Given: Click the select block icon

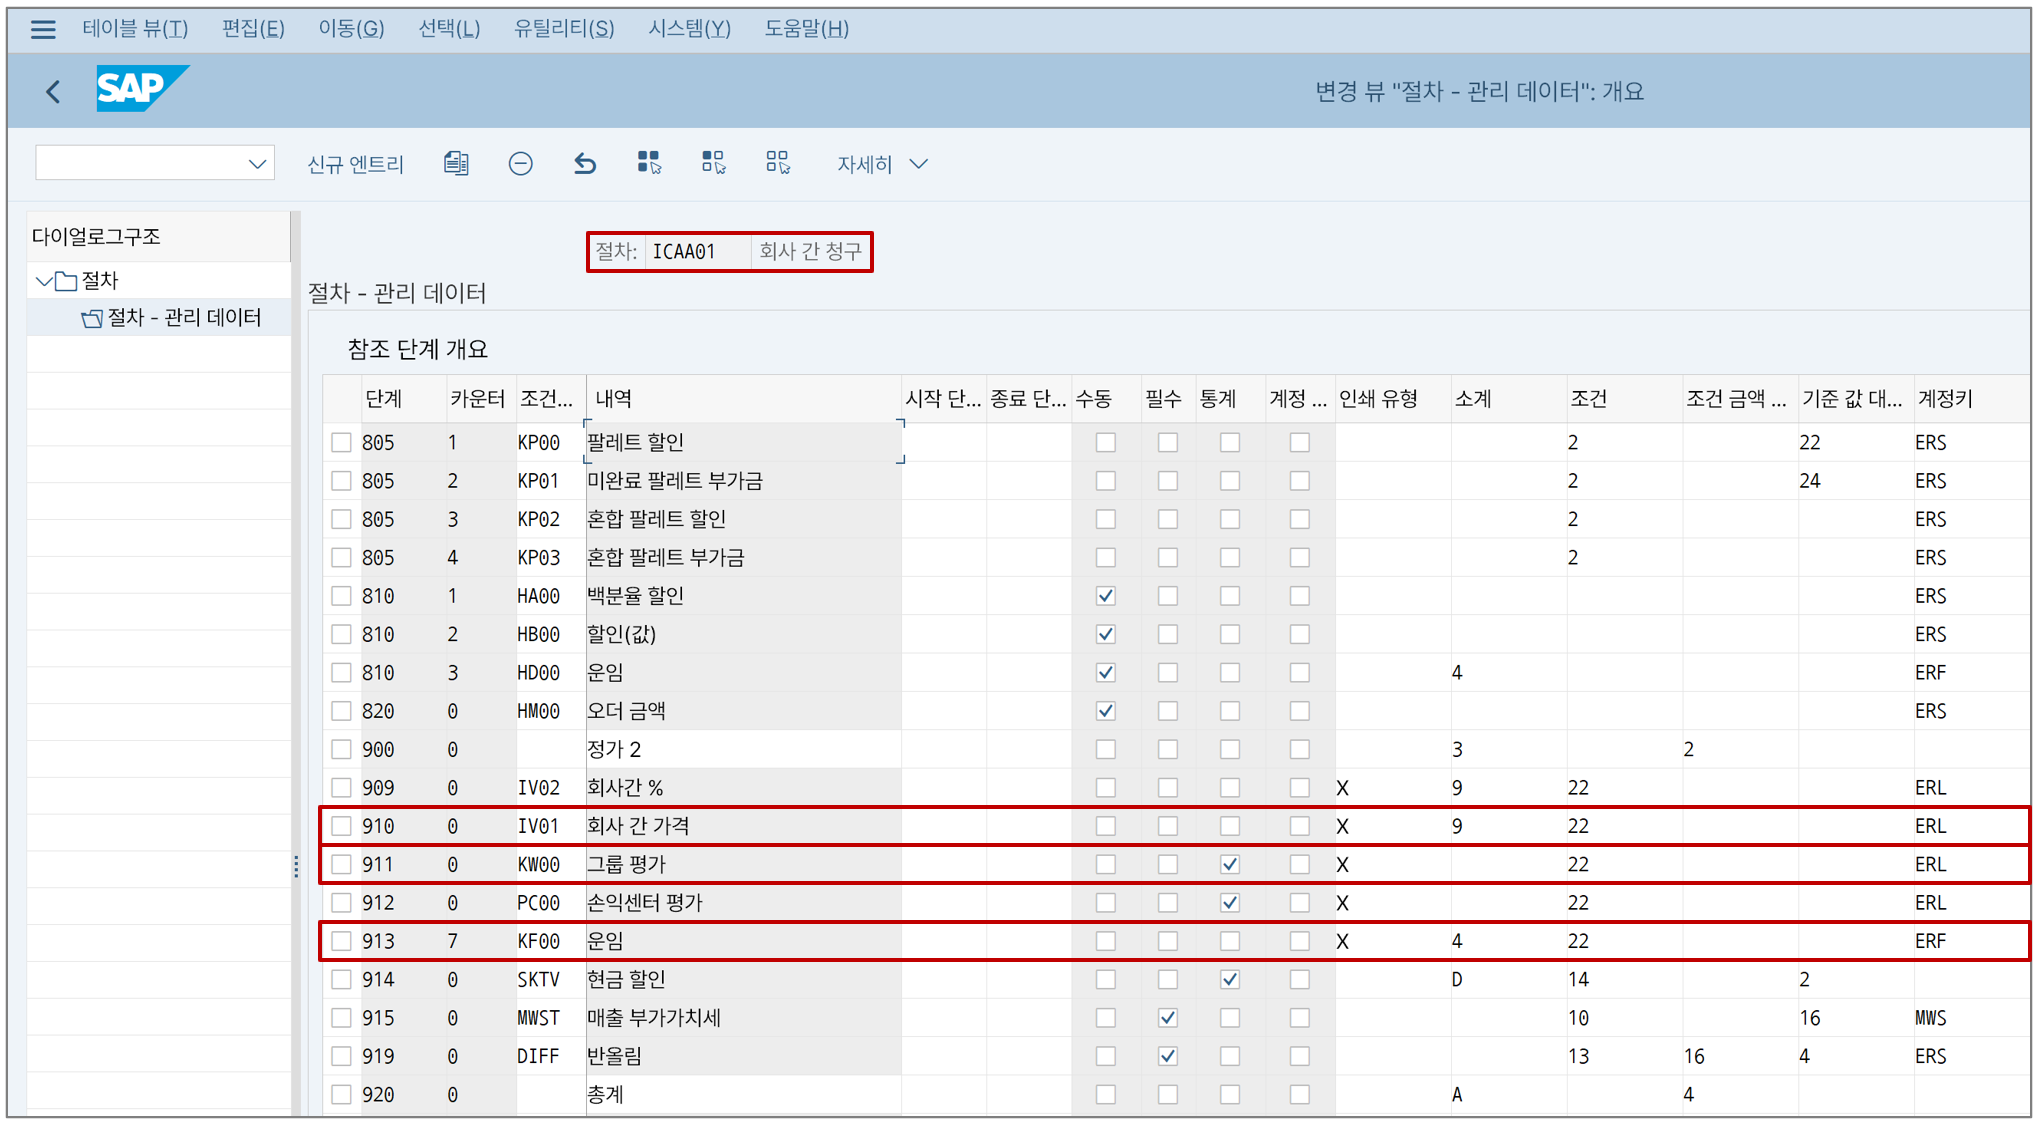Looking at the screenshot, I should point(713,163).
